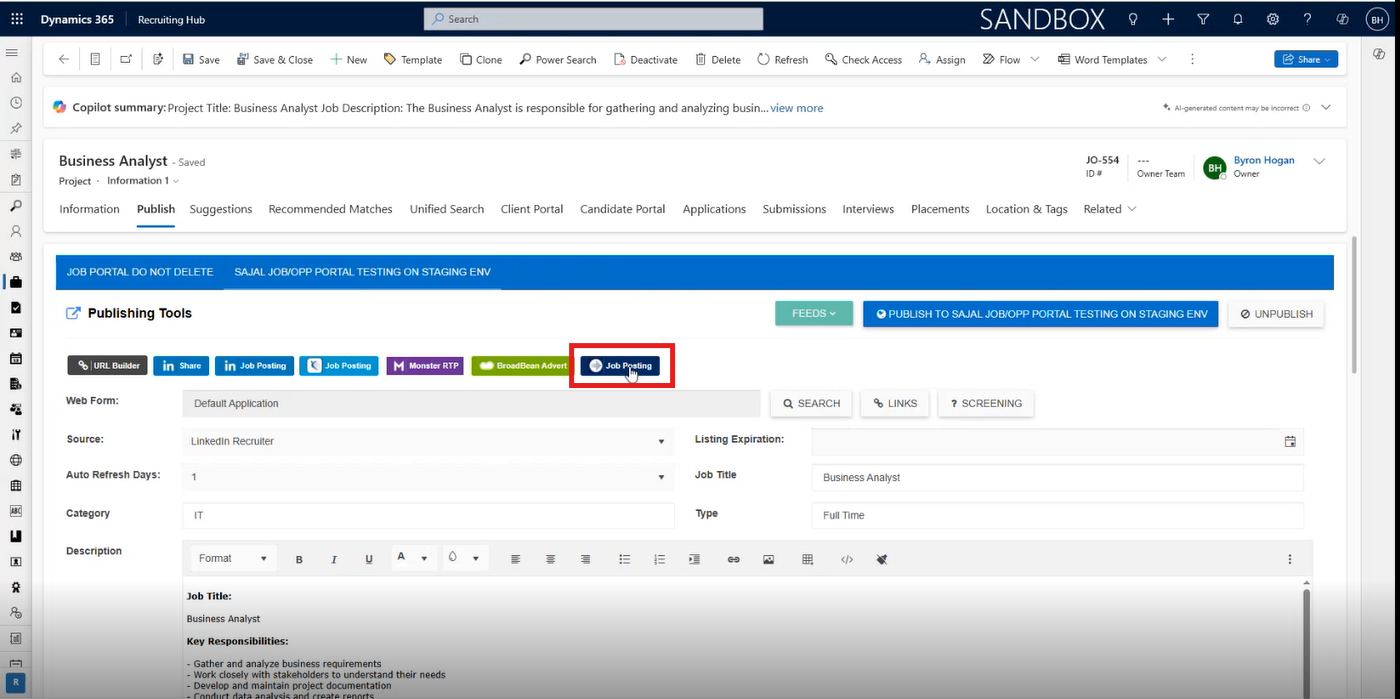Insert a bulleted list in the description
This screenshot has width=1400, height=699.
pyautogui.click(x=624, y=559)
